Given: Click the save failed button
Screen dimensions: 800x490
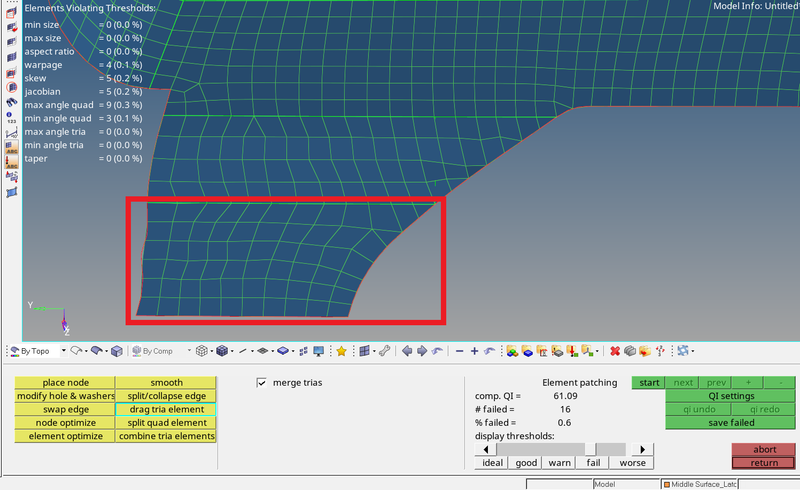Looking at the screenshot, I should pyautogui.click(x=731, y=423).
